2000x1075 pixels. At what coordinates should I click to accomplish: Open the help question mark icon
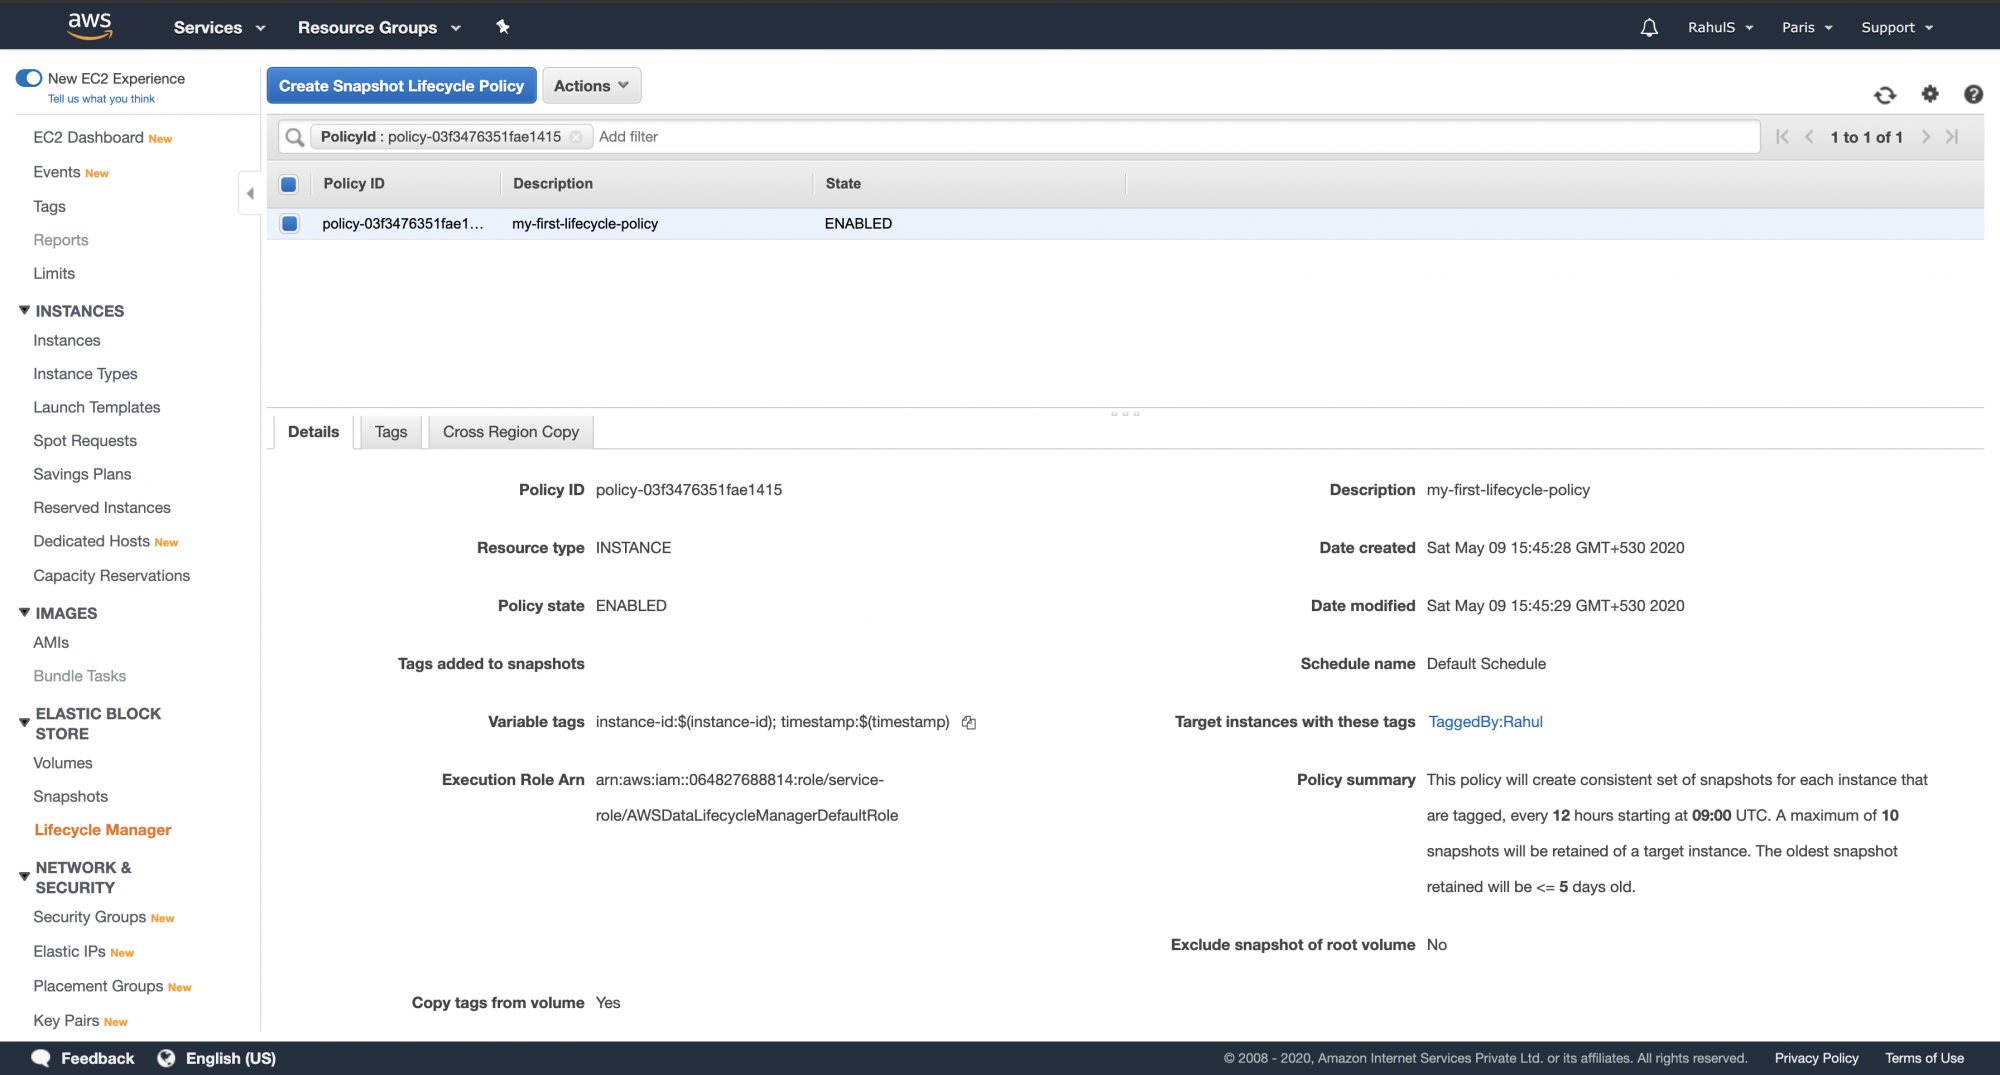tap(1973, 95)
